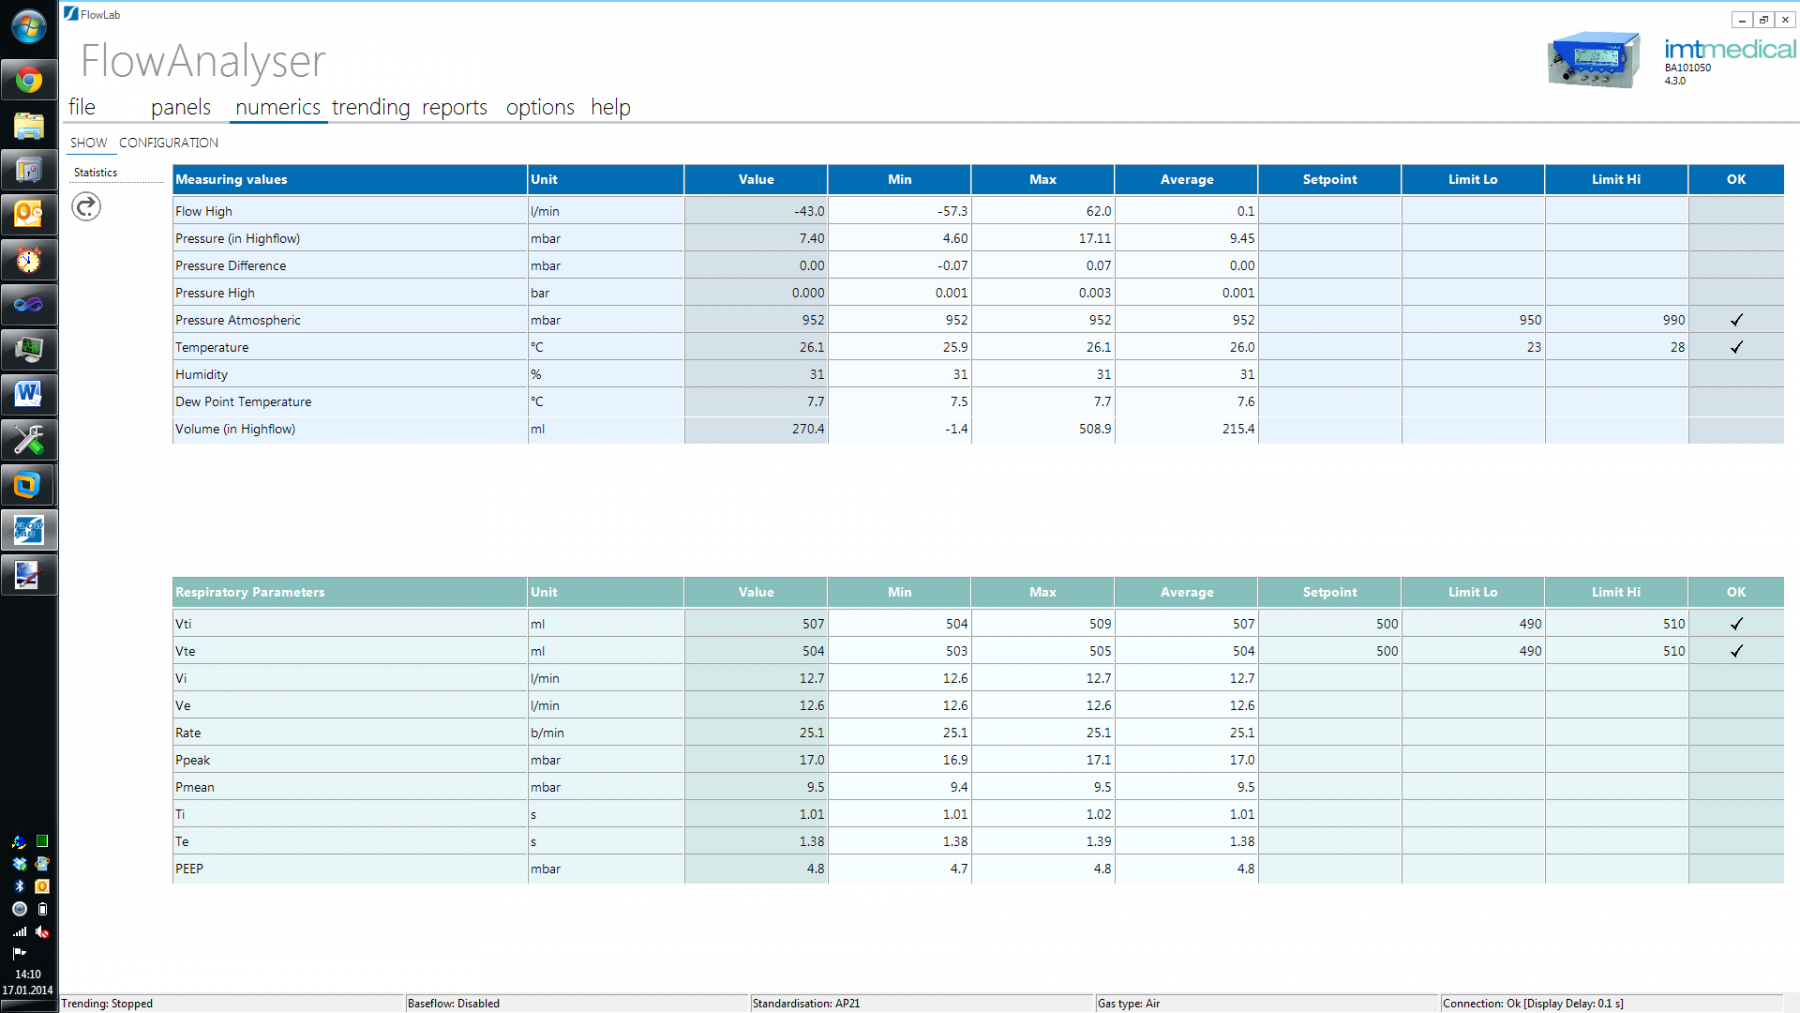Open Google Chrome from the taskbar

coord(28,80)
